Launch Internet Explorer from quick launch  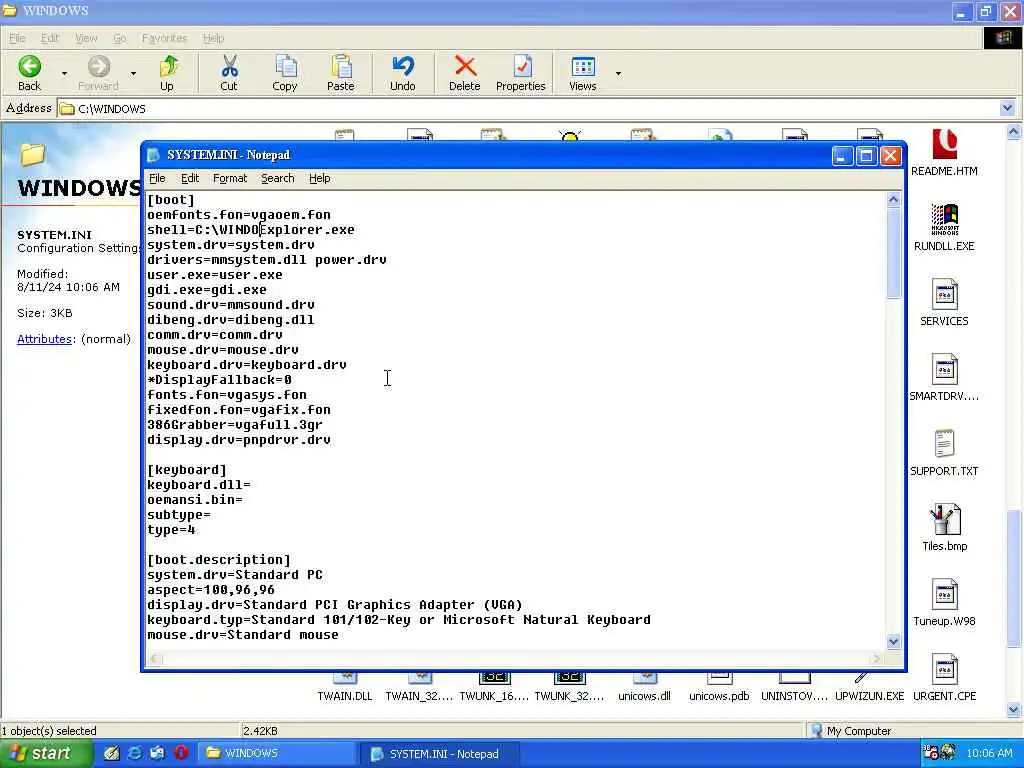[135, 753]
